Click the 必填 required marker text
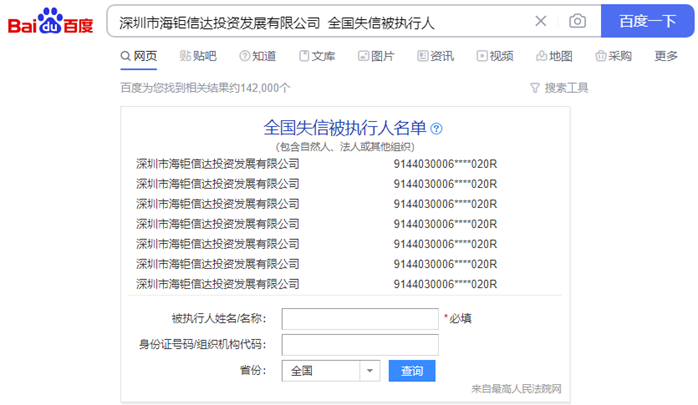This screenshot has width=698, height=405. point(460,319)
